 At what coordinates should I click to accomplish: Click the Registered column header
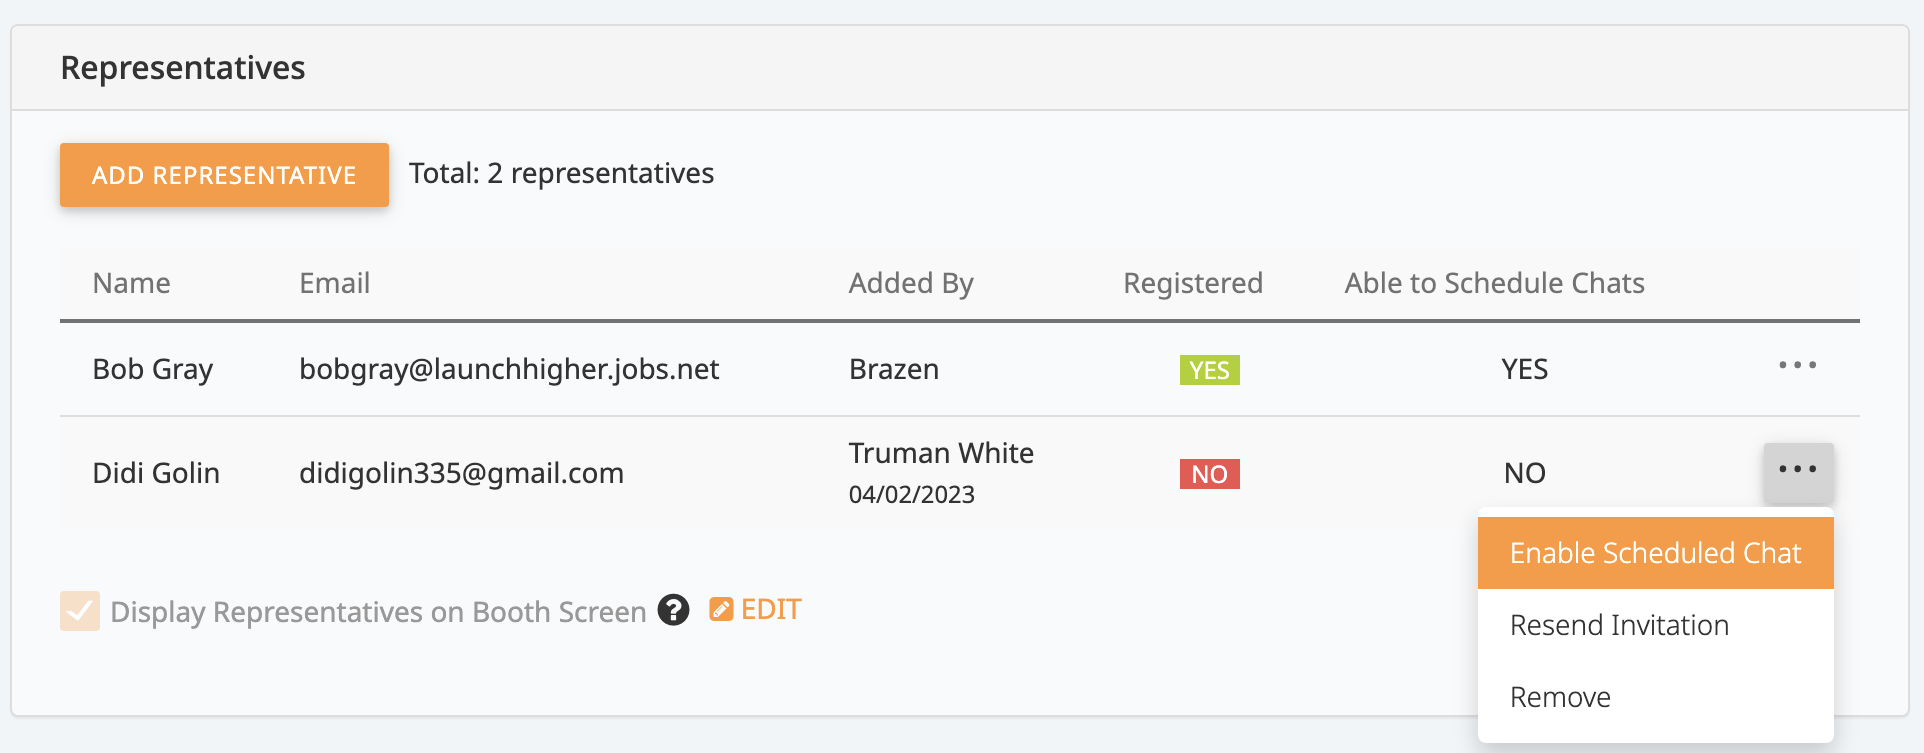[1192, 283]
